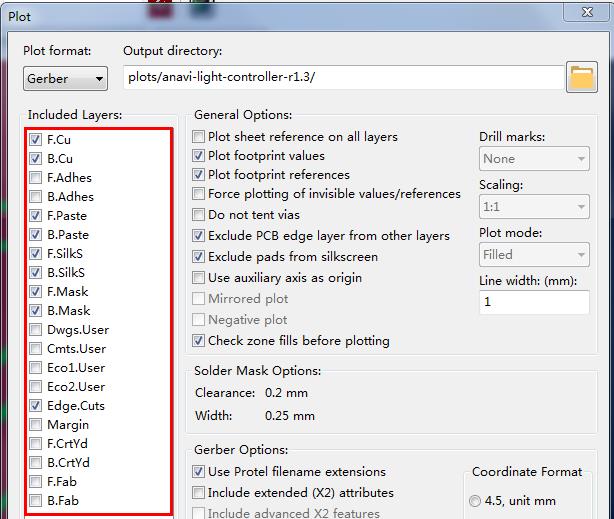Open the Plot mode Filled dropdown

tap(534, 255)
